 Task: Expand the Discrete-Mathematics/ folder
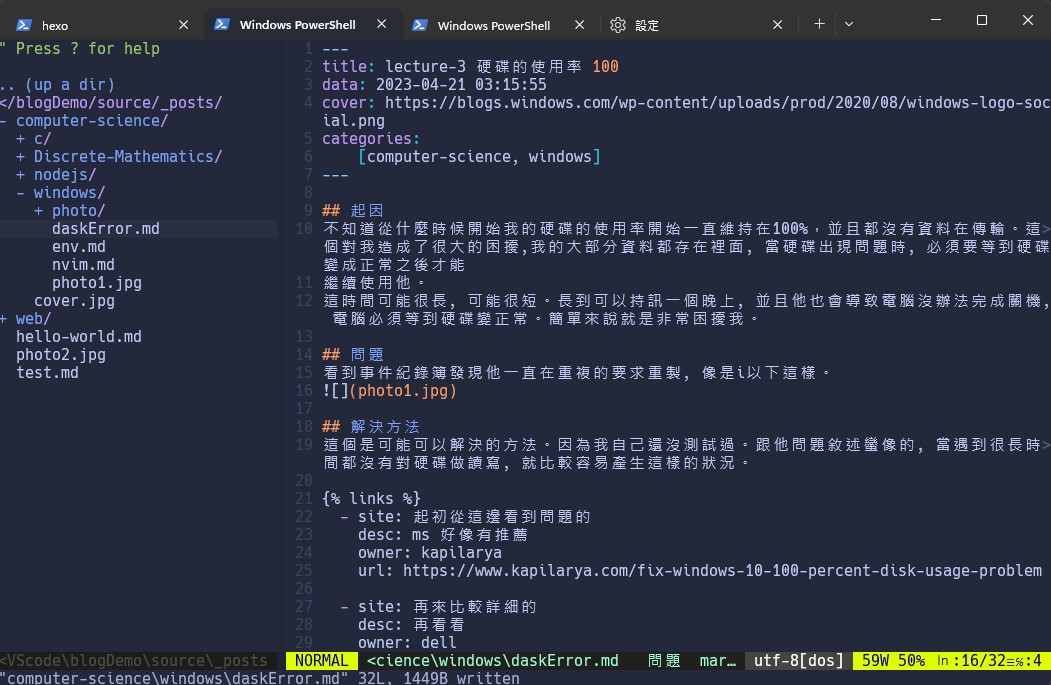(127, 157)
